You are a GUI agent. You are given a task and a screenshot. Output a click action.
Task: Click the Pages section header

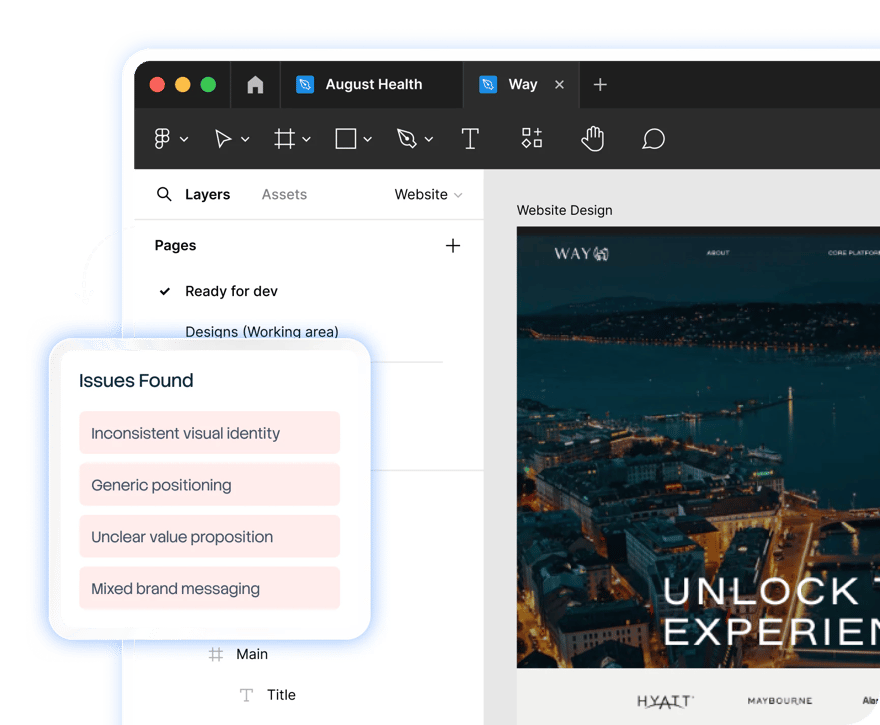pyautogui.click(x=175, y=246)
